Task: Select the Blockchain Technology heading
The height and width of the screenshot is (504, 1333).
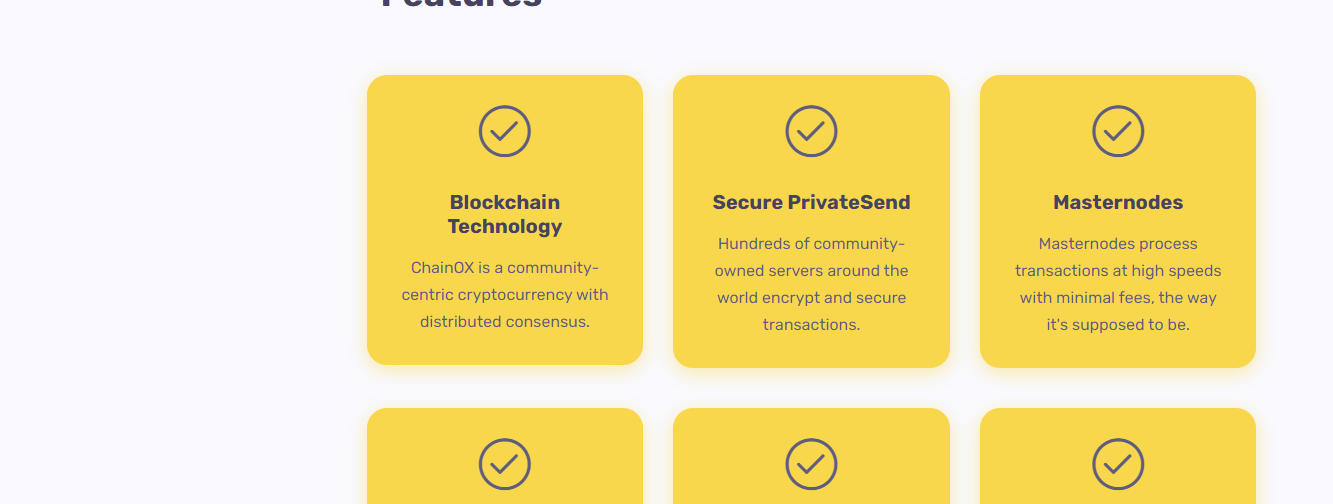Action: pos(505,214)
